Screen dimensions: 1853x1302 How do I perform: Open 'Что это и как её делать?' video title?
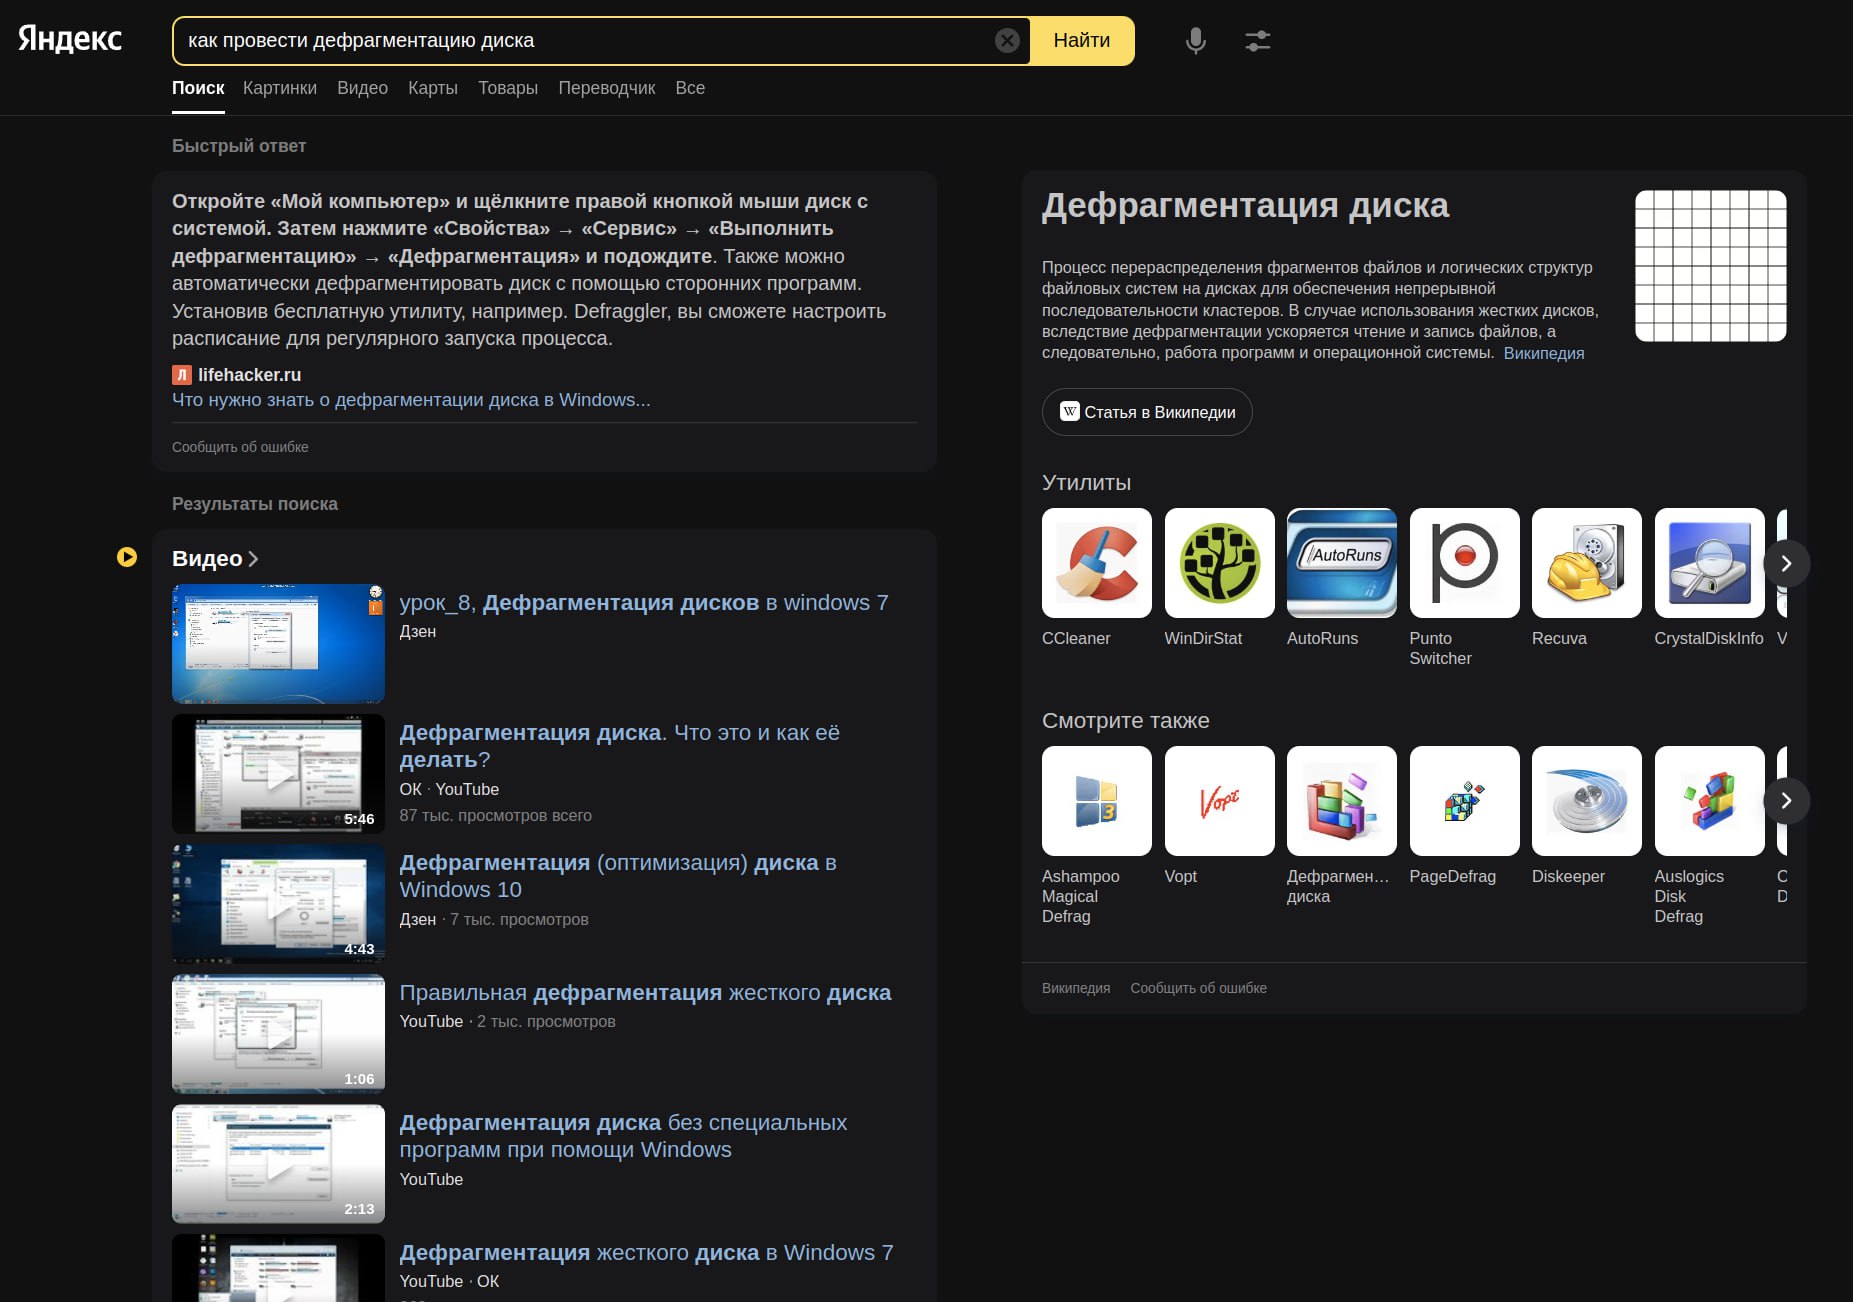[x=620, y=746]
